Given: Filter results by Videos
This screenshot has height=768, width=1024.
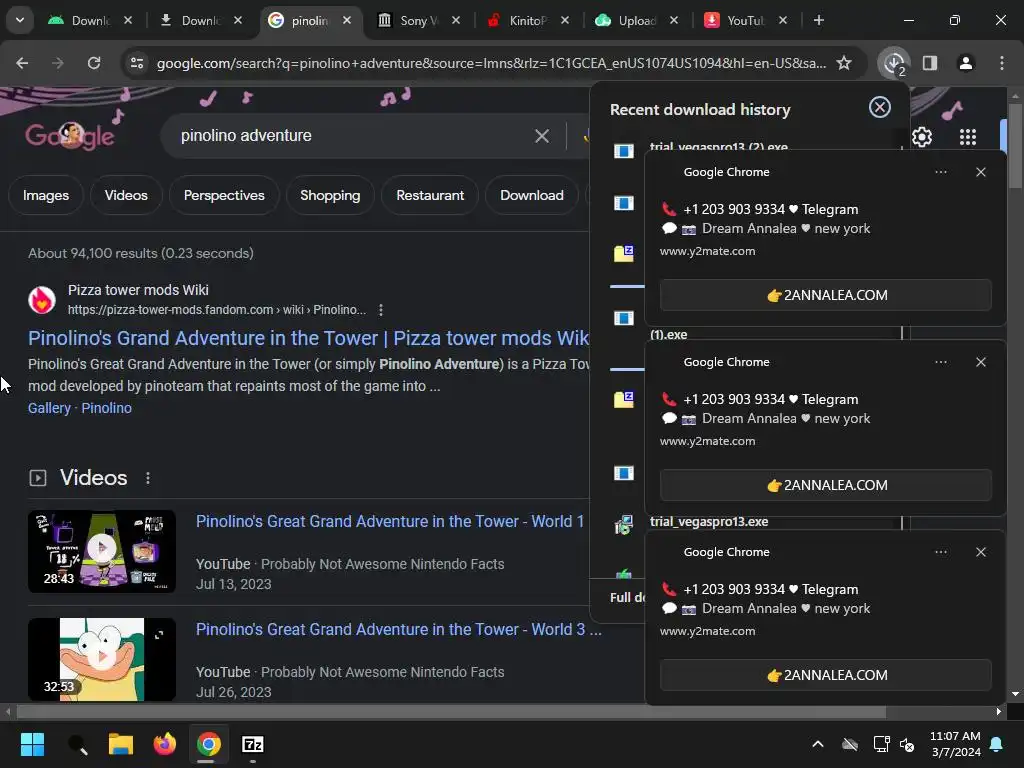Looking at the screenshot, I should [126, 195].
